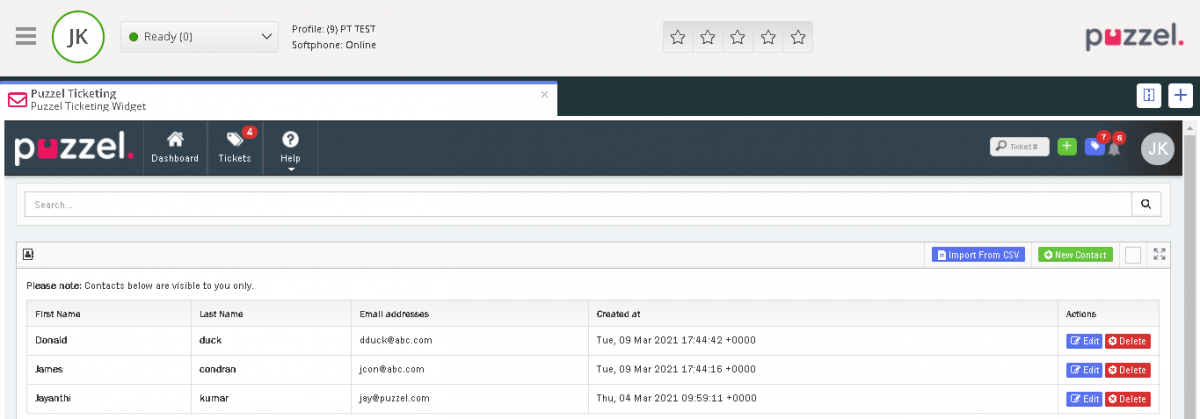Screen dimensions: 1200x419
Task: Delete the Donald duck contact
Action: (1128, 341)
